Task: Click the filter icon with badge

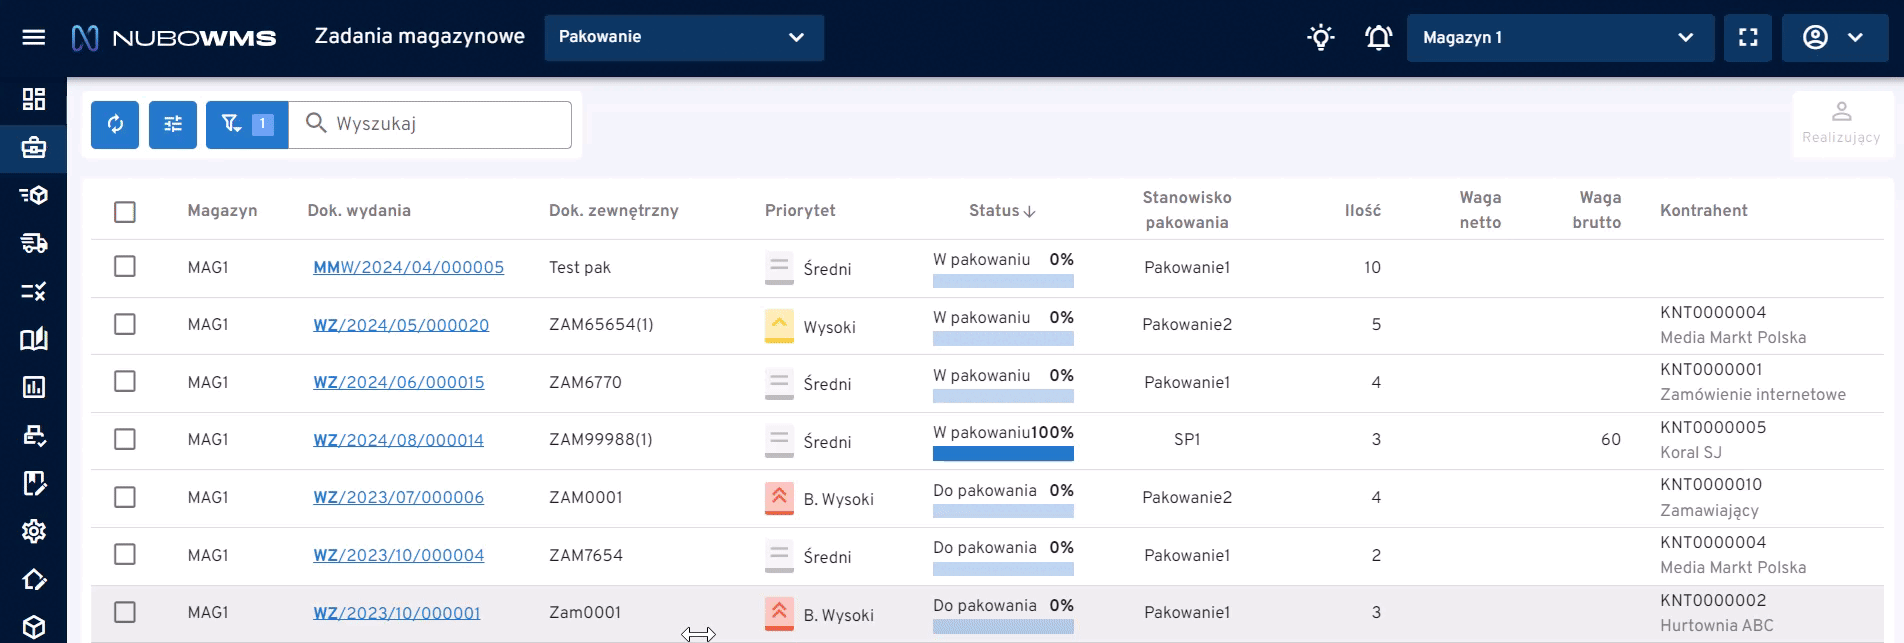Action: [246, 124]
